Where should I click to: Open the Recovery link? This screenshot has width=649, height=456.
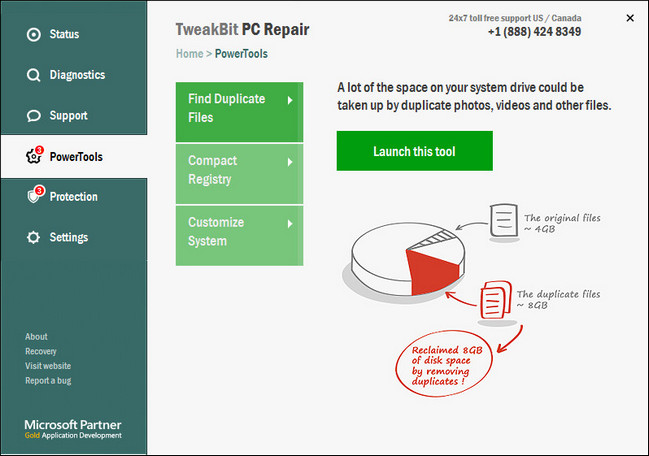tap(41, 352)
